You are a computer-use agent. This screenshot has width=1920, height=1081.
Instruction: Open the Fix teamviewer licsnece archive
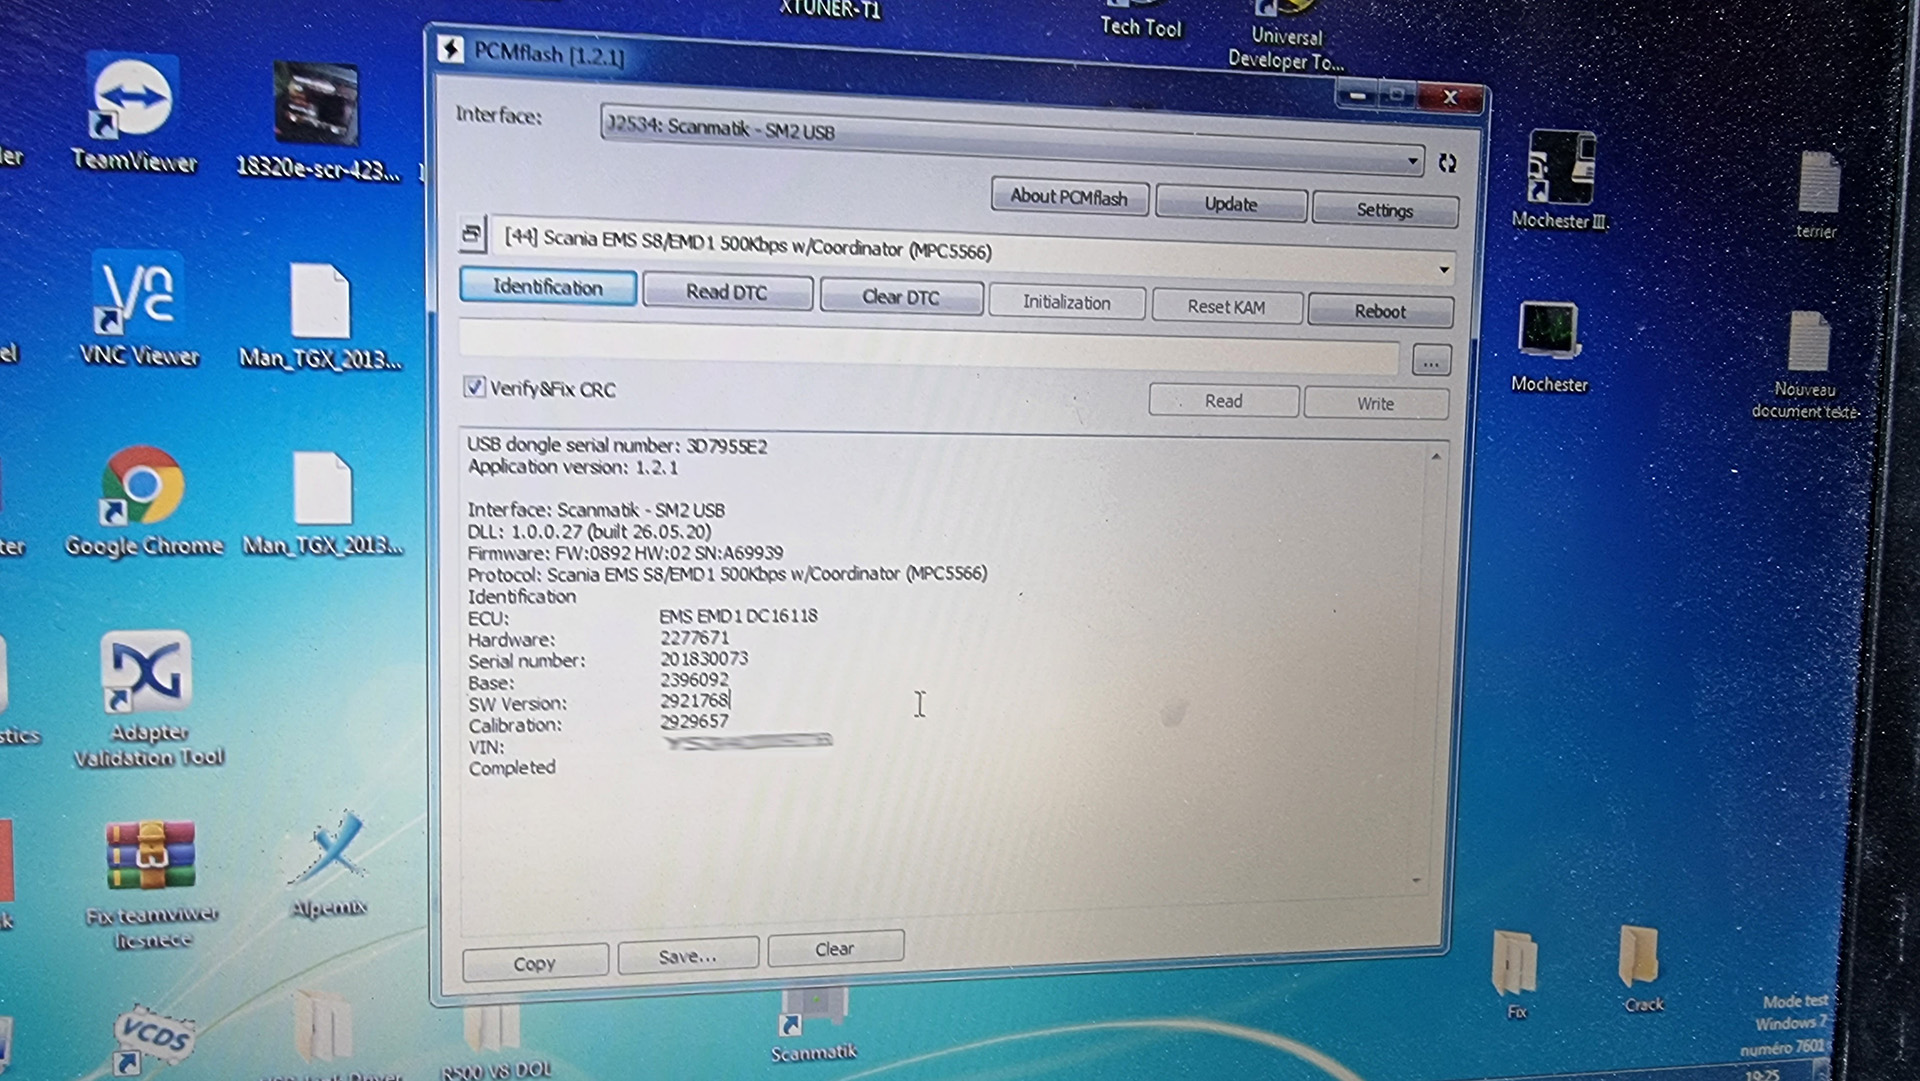(151, 884)
